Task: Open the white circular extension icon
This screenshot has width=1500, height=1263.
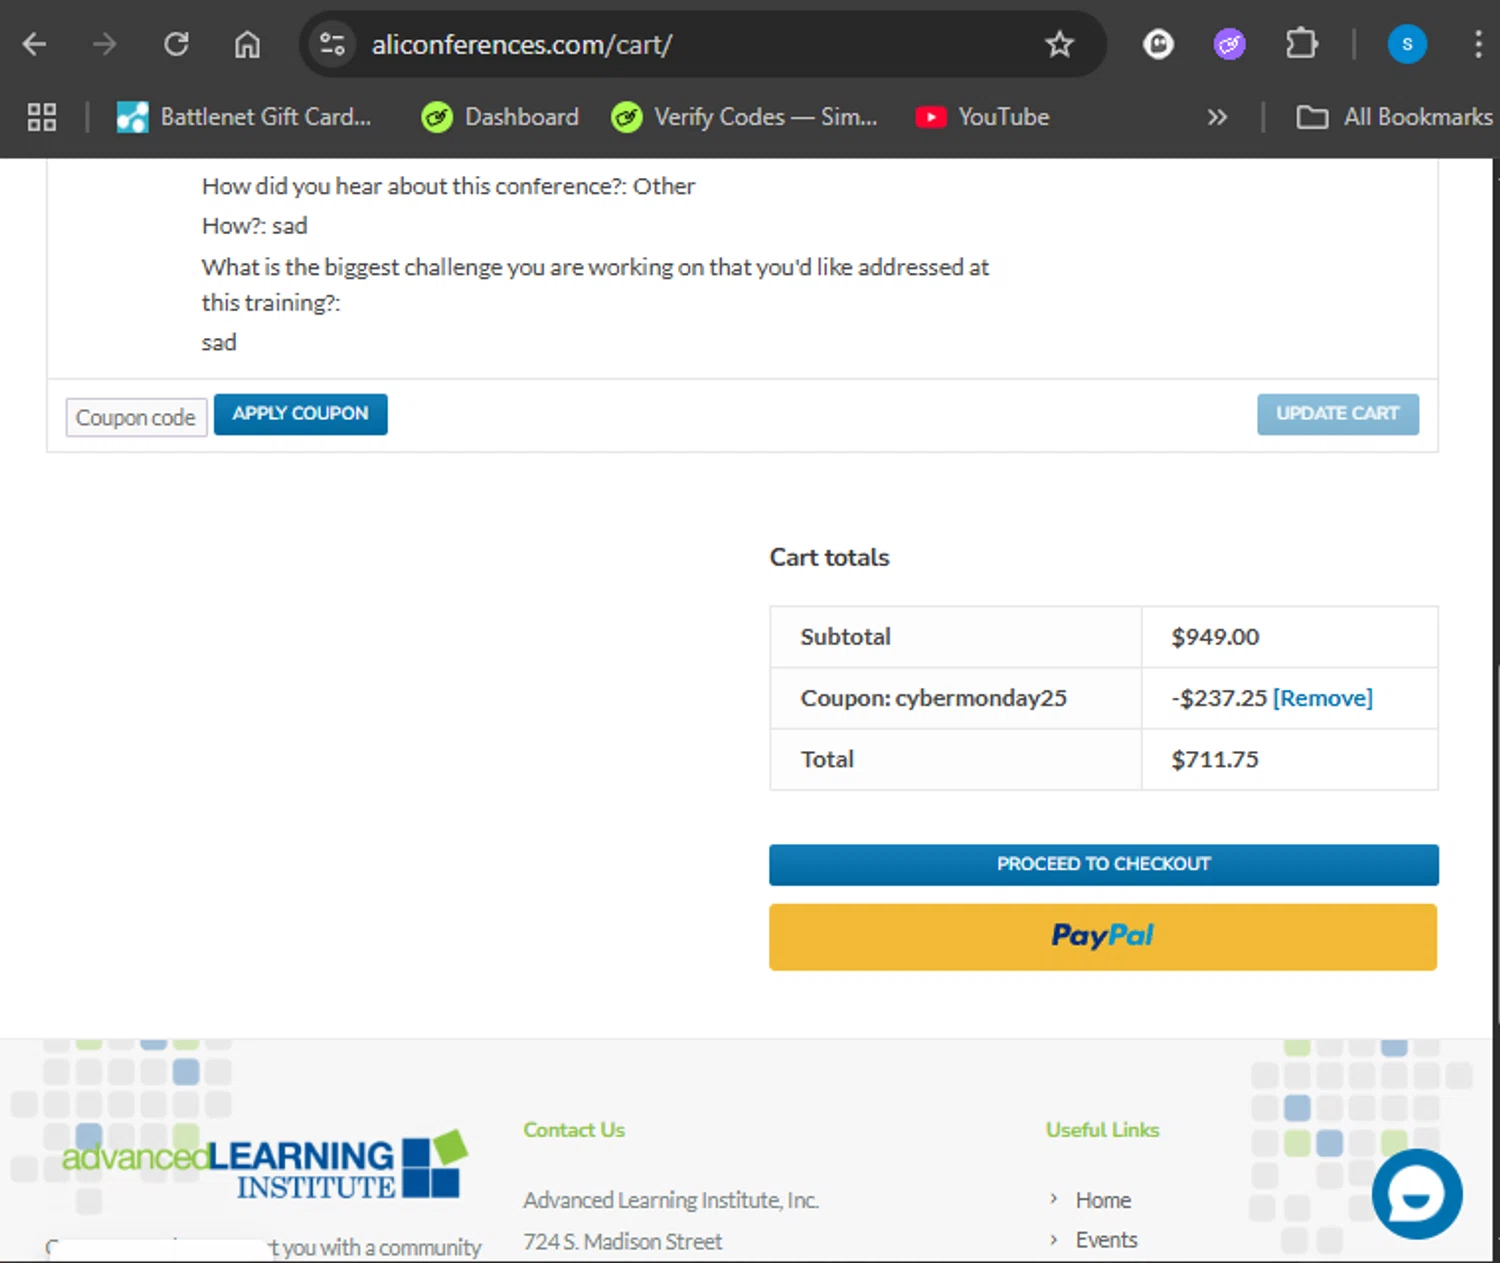Action: click(x=1158, y=44)
